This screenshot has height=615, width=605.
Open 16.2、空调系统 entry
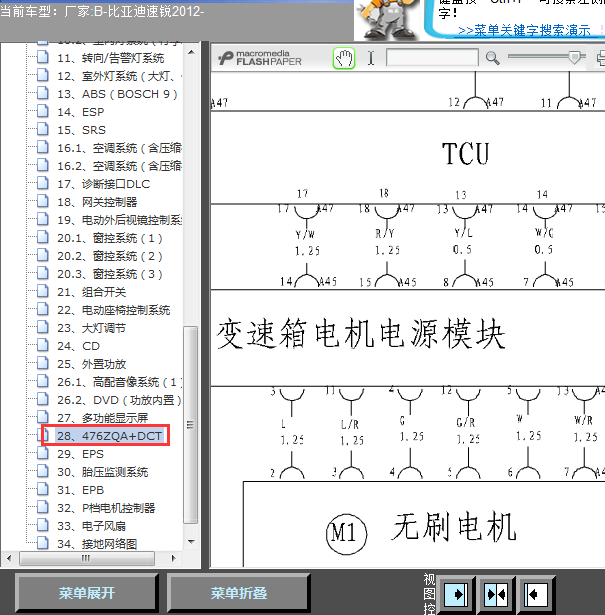(119, 166)
